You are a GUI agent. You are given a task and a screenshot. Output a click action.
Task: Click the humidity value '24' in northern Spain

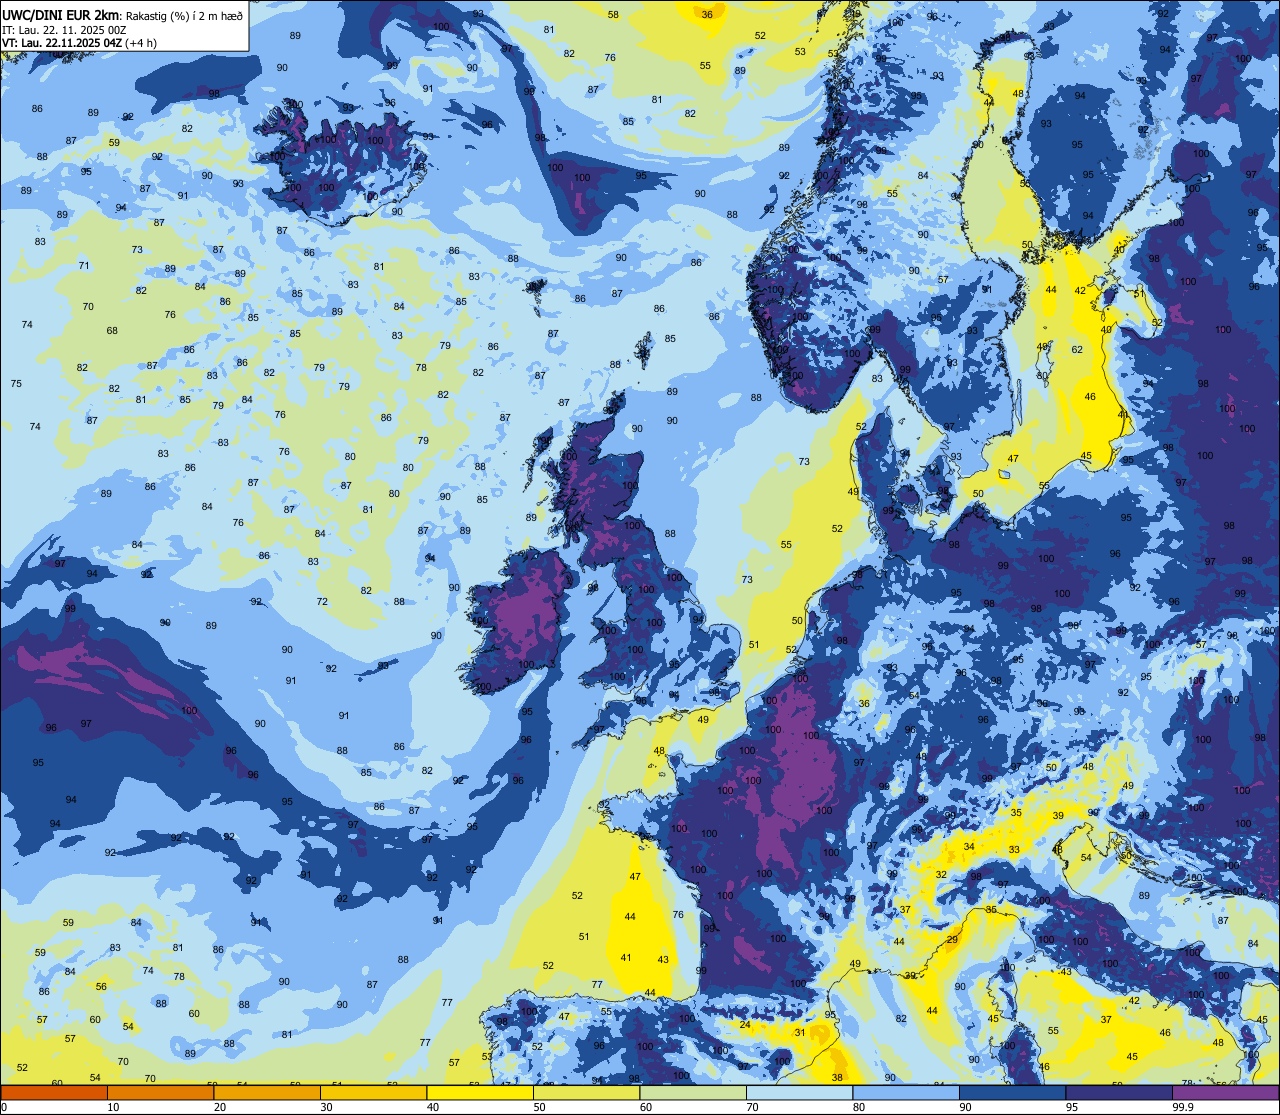click(744, 1025)
